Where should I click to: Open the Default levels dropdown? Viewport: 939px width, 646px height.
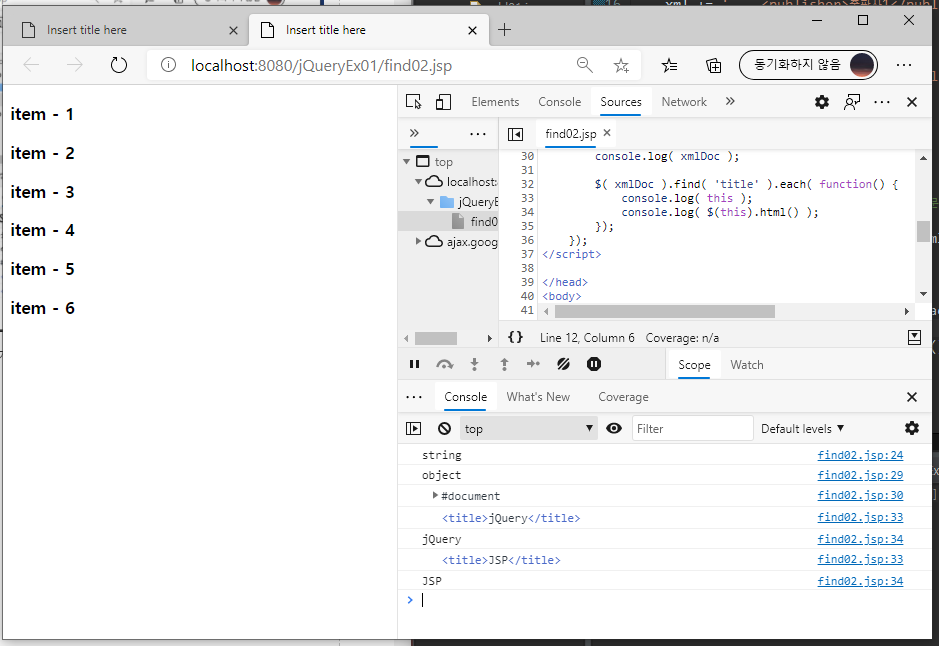pyautogui.click(x=802, y=429)
